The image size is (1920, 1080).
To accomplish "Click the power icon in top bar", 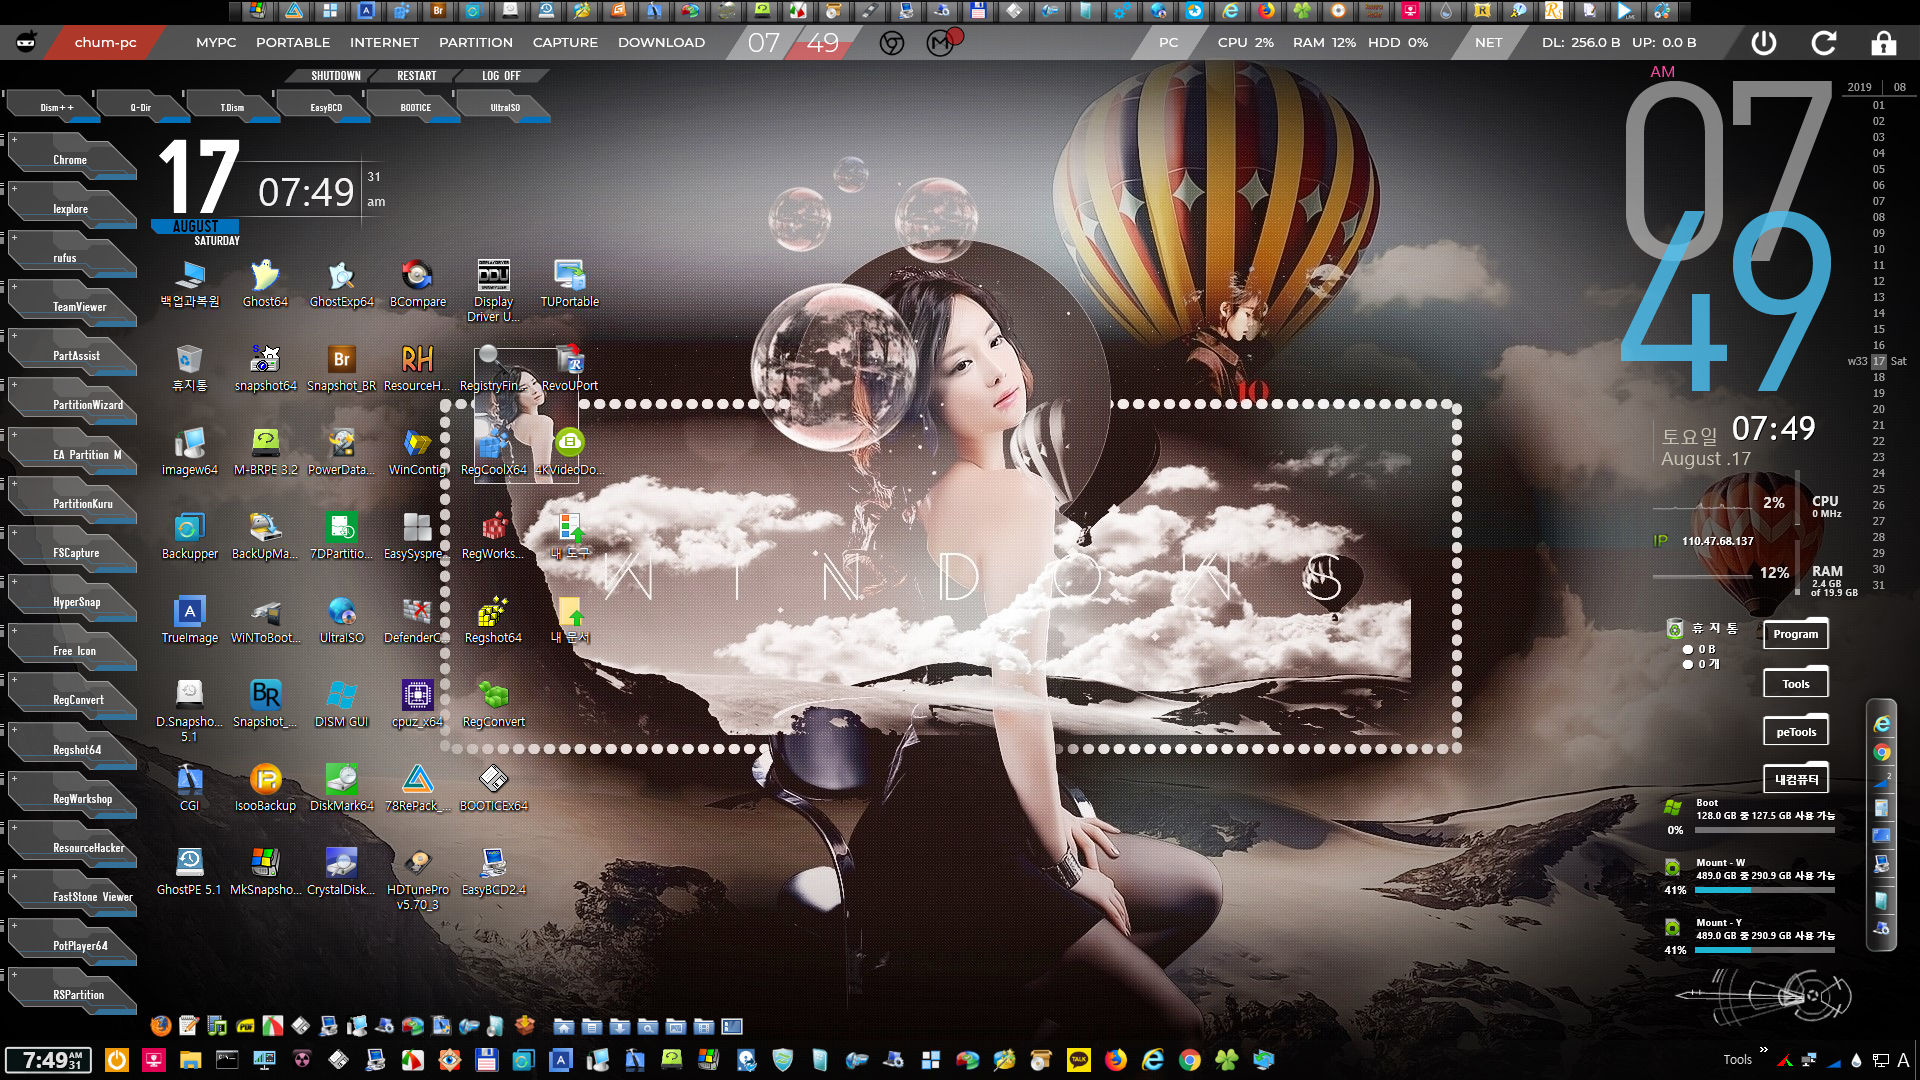I will pyautogui.click(x=1764, y=43).
